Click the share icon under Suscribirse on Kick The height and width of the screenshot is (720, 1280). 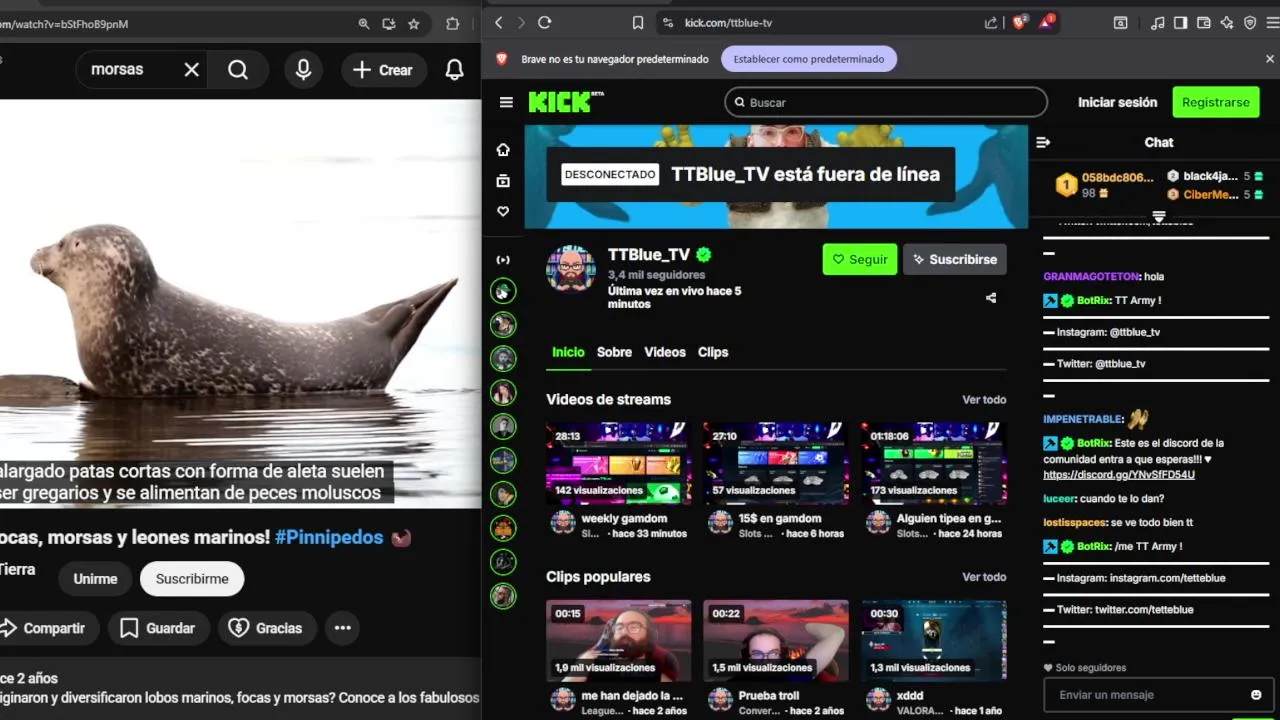coord(991,298)
